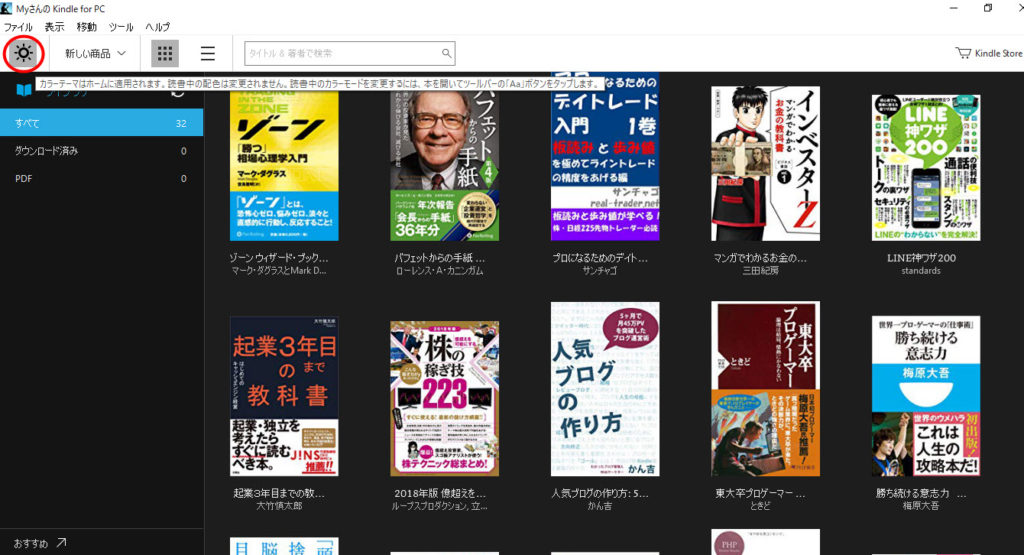Viewport: 1024px width, 555px height.
Task: Click the library book icon in sidebar
Action: pyautogui.click(x=24, y=89)
